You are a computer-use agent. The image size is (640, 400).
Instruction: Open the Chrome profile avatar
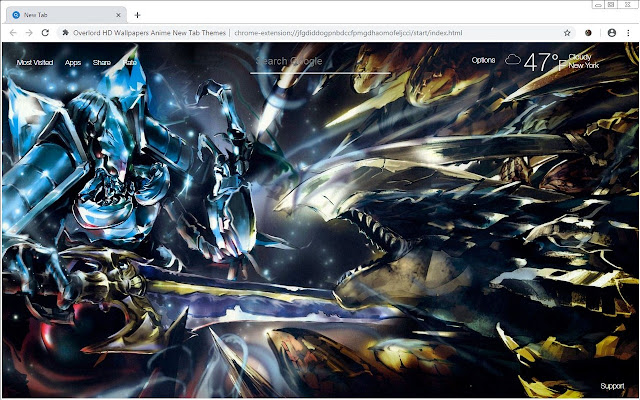pos(611,33)
